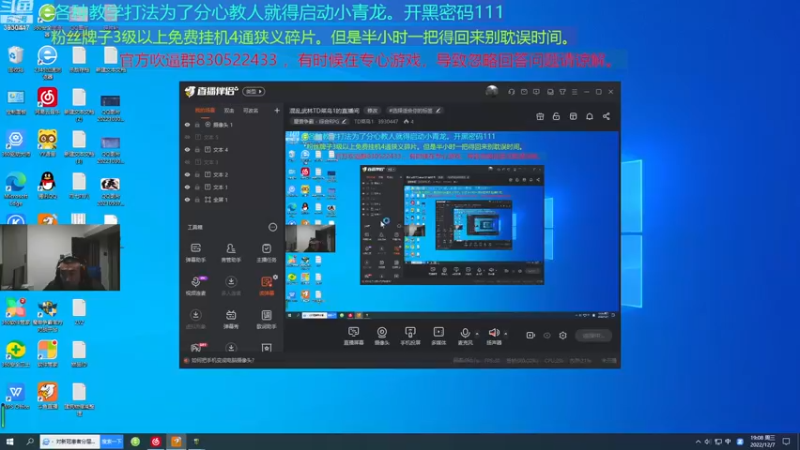The width and height of the screenshot is (800, 450).
Task: Toggle visibility of 全屏 1 source
Action: coord(187,199)
